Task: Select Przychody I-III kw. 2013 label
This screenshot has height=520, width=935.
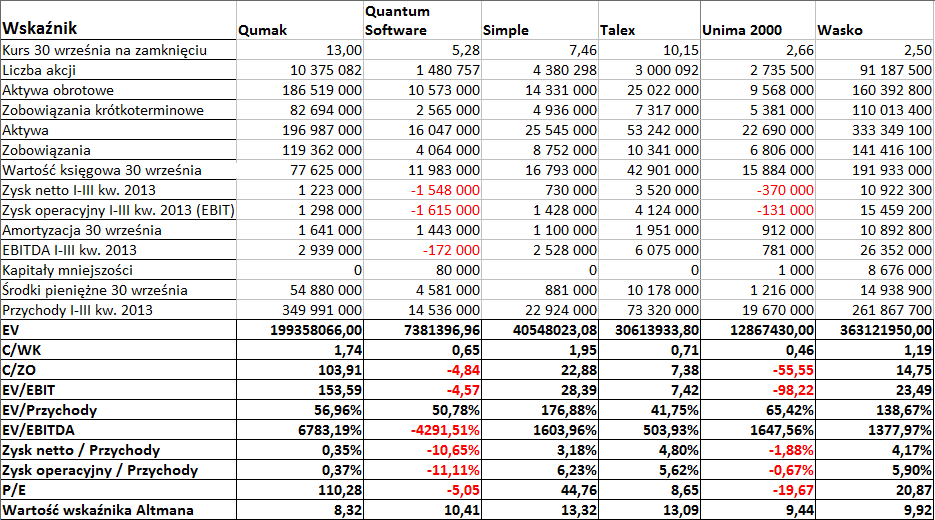Action: pyautogui.click(x=77, y=311)
